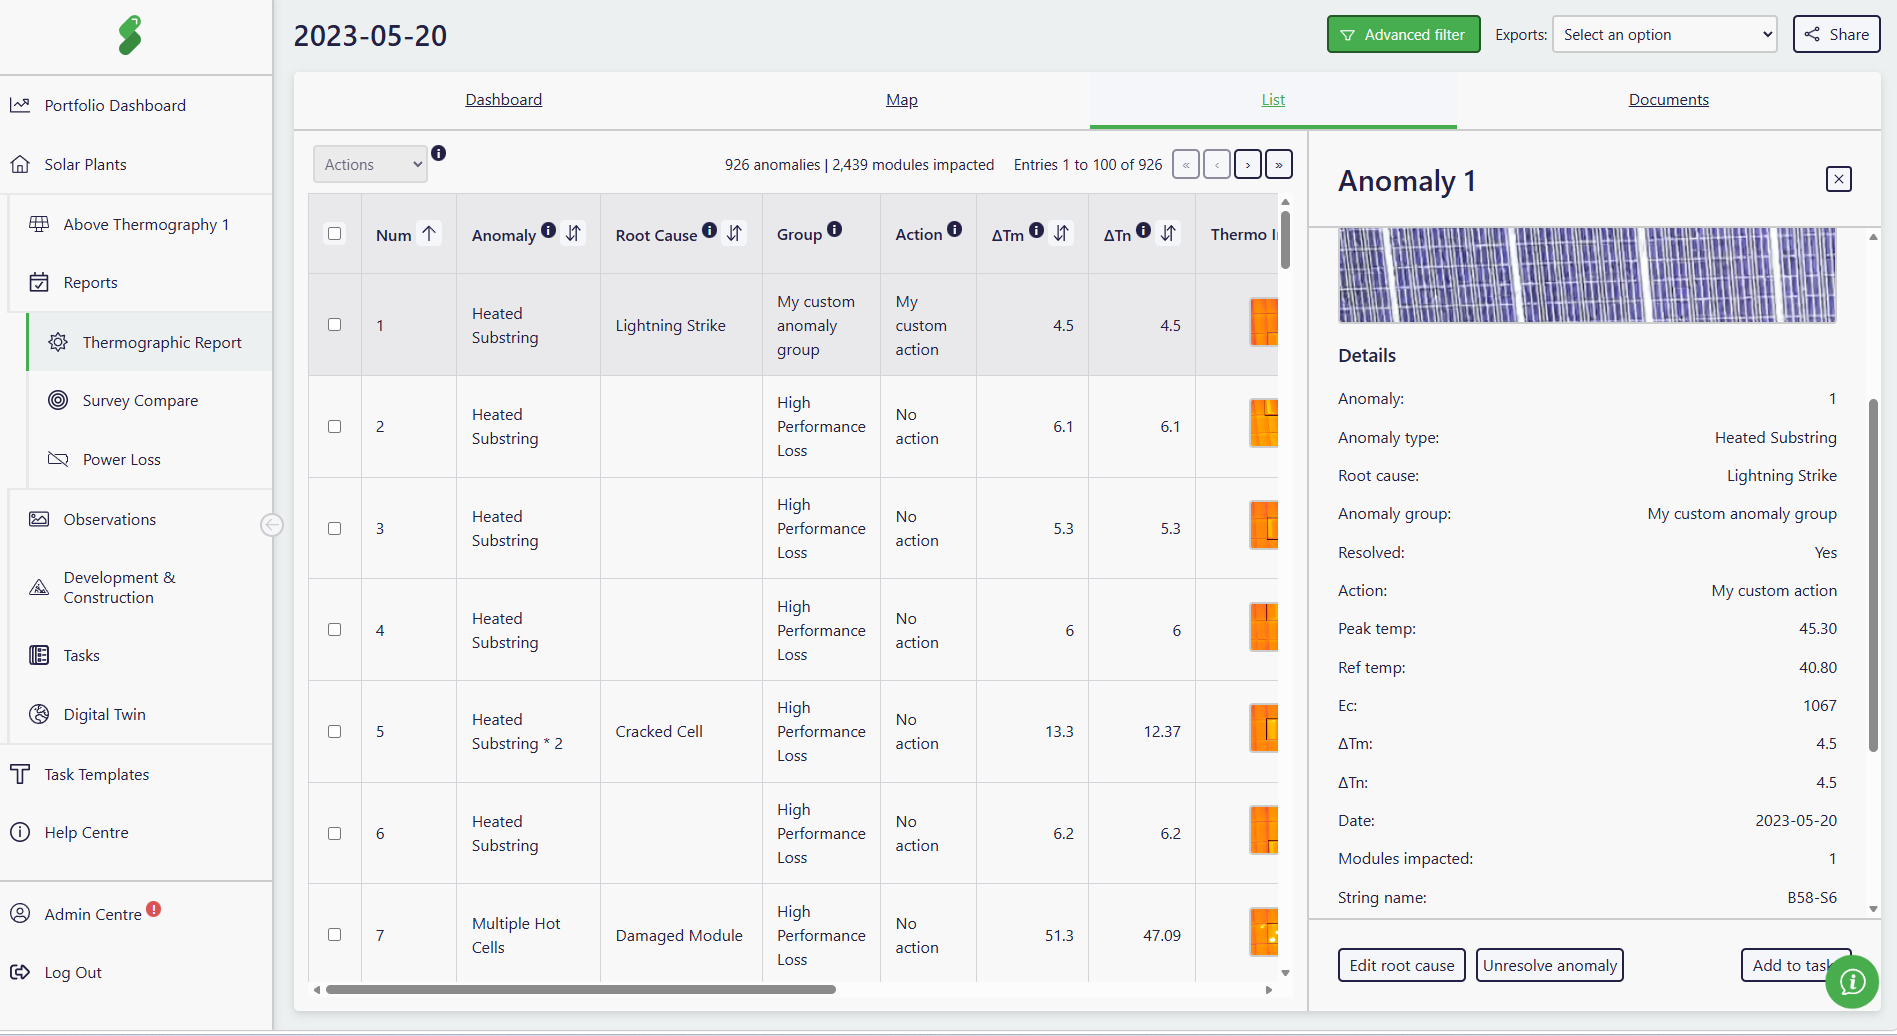Go to next page of entries
The width and height of the screenshot is (1897, 1036).
[1248, 164]
